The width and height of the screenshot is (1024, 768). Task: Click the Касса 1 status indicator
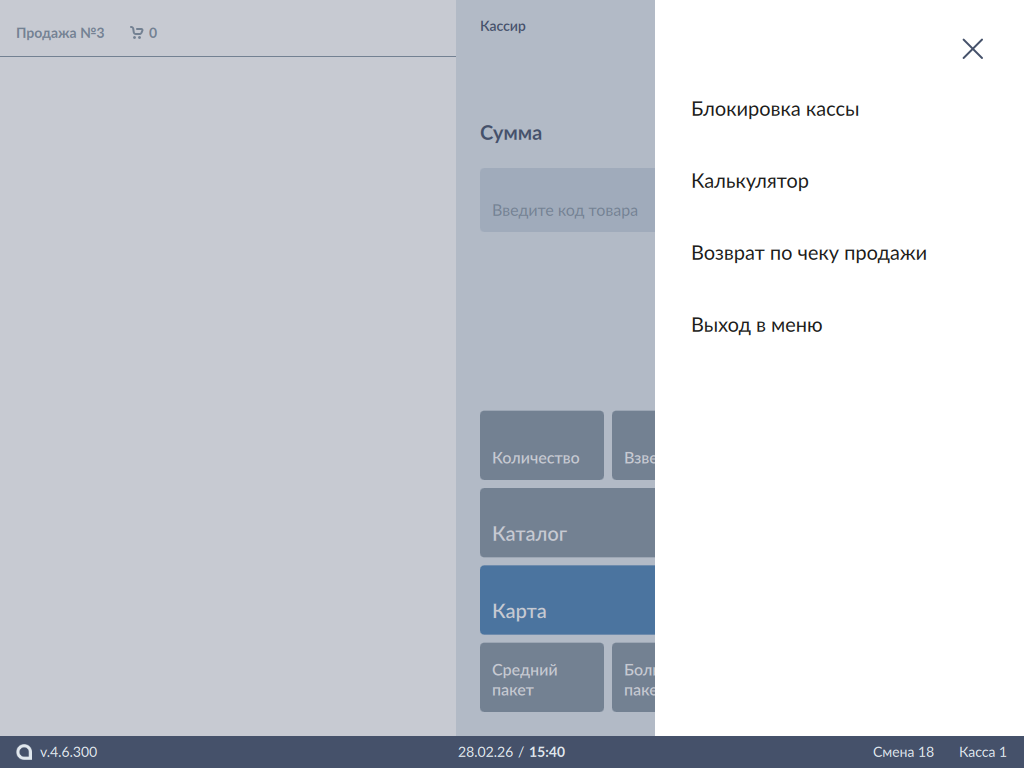coord(982,752)
